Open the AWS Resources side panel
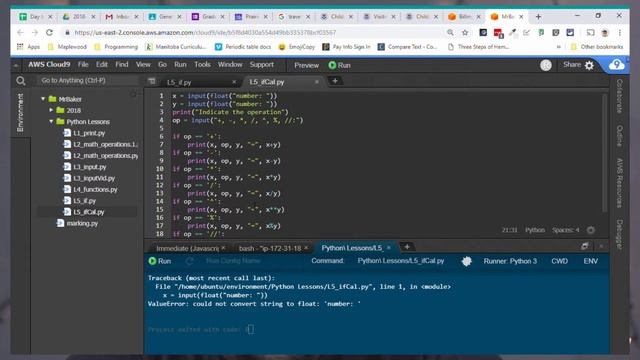Screen dimensions: 640x360 click(x=619, y=183)
